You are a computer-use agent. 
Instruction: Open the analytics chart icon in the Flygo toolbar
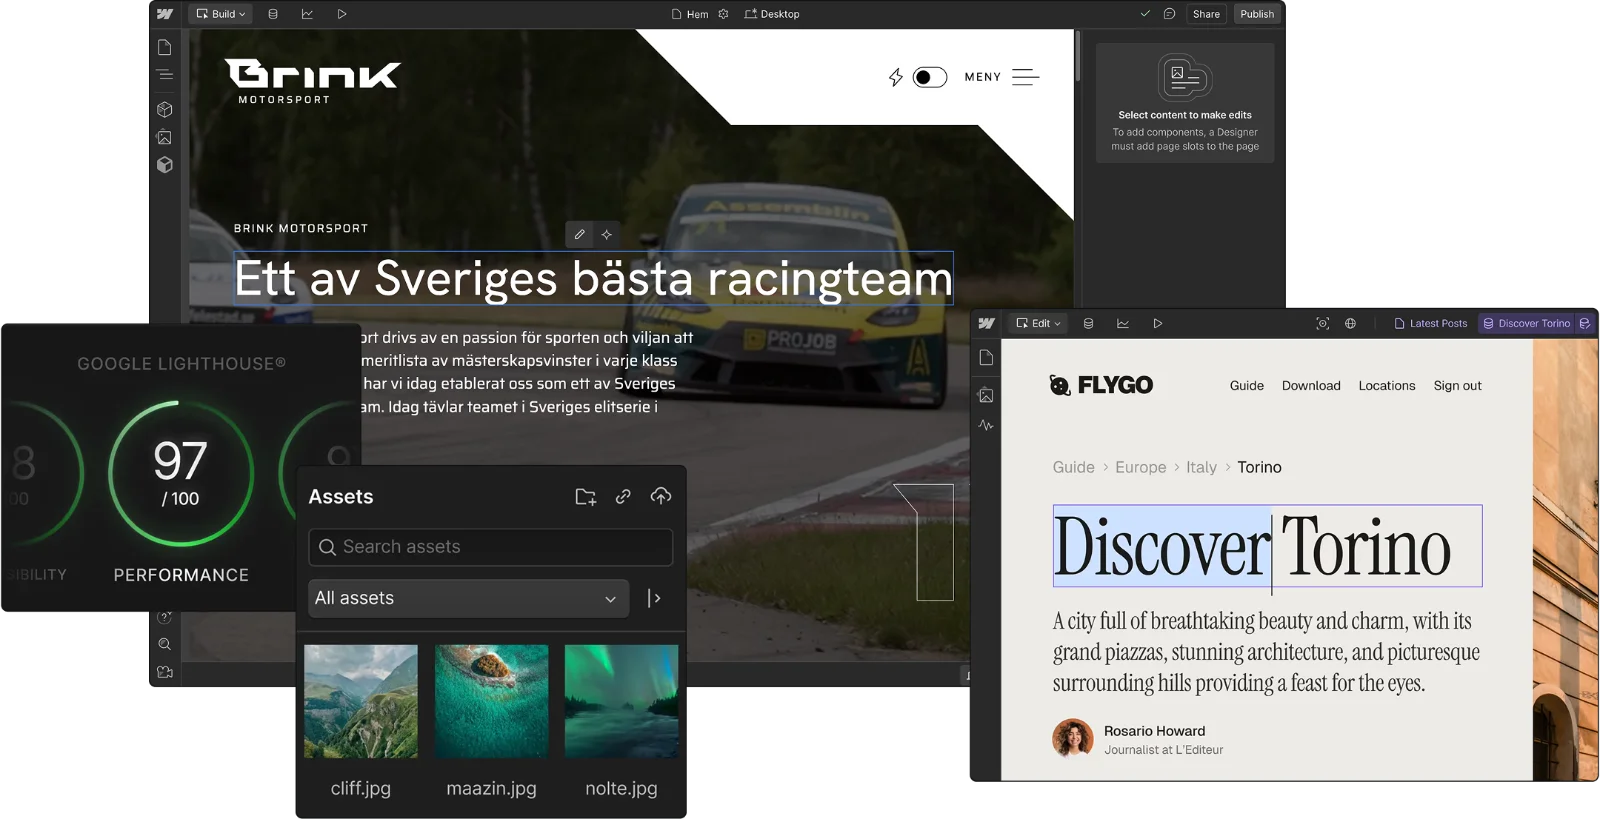(1123, 323)
